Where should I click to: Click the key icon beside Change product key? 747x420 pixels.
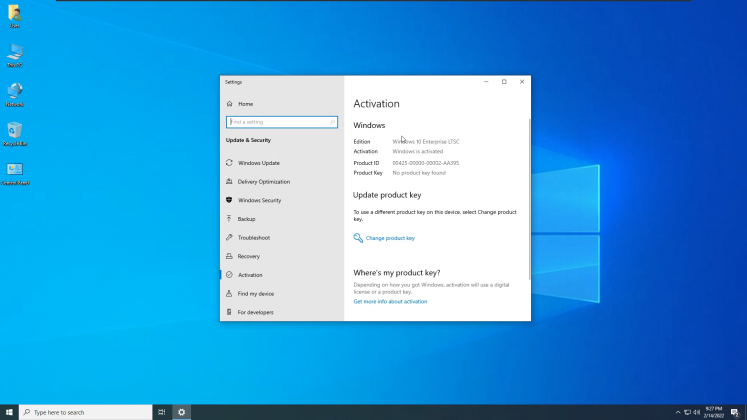pos(358,238)
